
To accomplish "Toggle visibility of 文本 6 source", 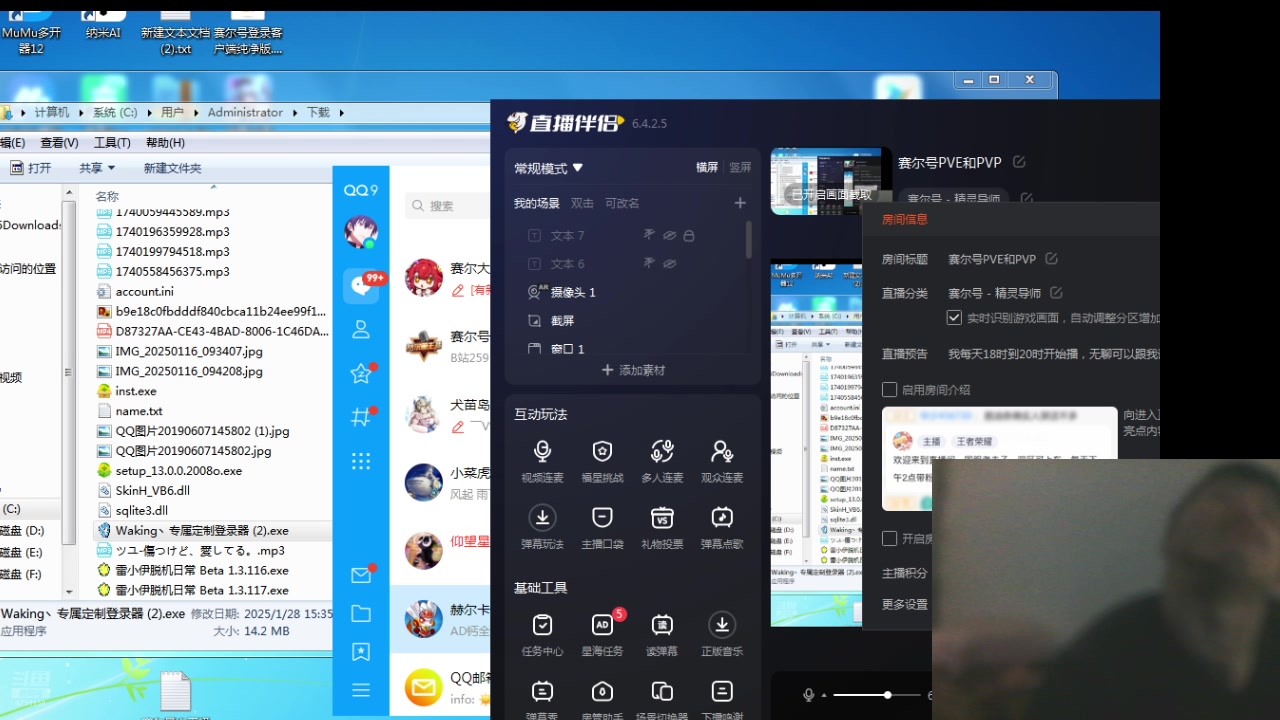I will 670,264.
